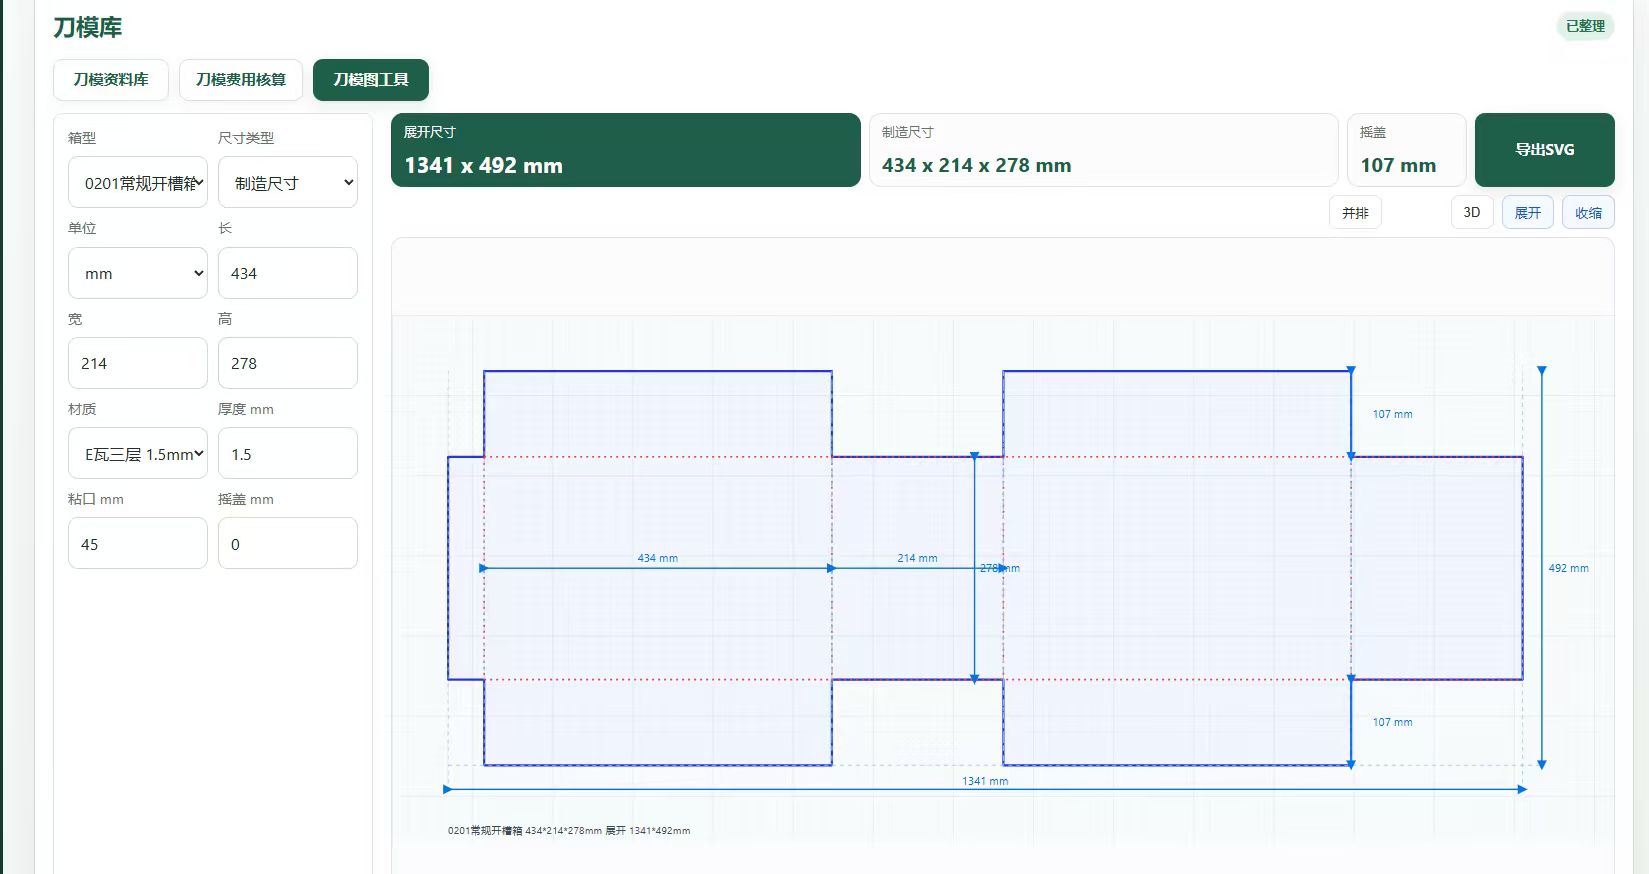The height and width of the screenshot is (874, 1649).
Task: Click the 1341 mm width dimension label
Action: click(x=985, y=781)
